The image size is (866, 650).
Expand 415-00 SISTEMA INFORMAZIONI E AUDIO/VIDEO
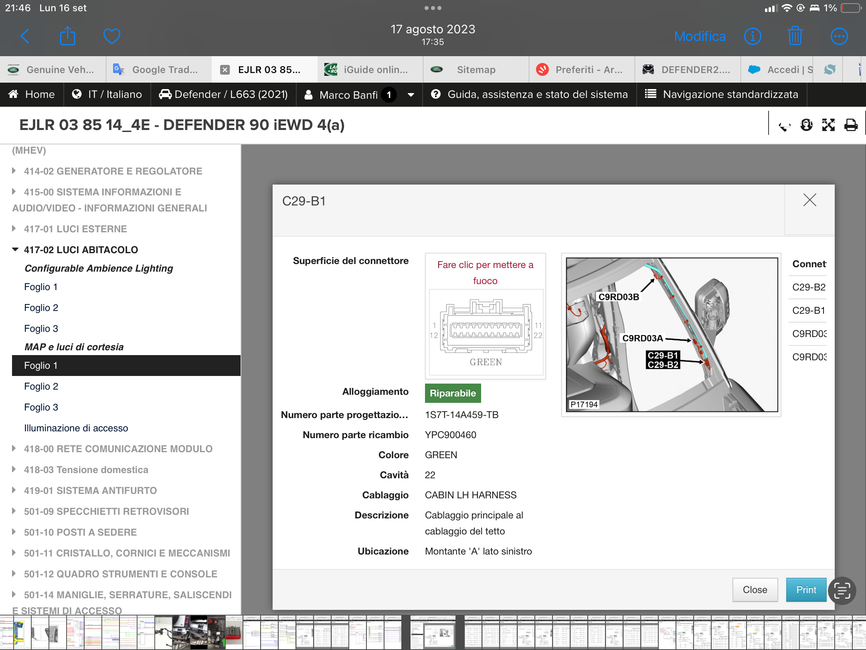(x=14, y=192)
